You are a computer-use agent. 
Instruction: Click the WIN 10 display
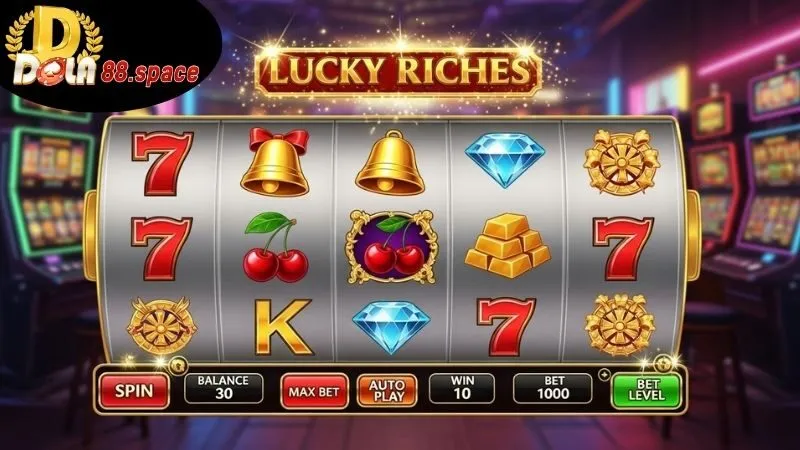(462, 388)
